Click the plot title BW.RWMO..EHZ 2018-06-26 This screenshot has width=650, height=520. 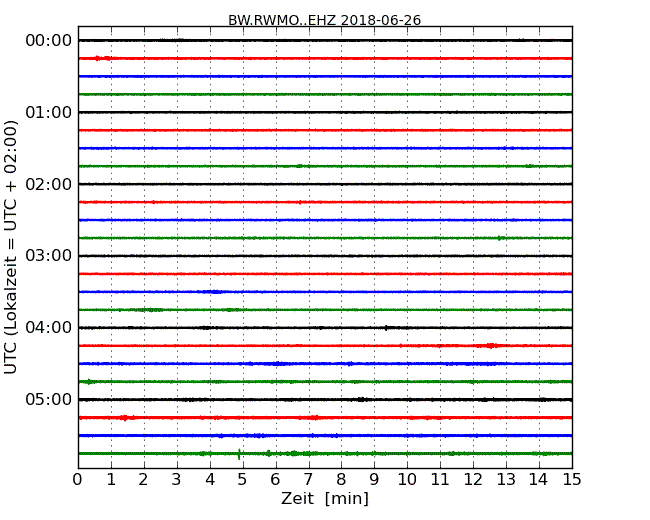[325, 20]
